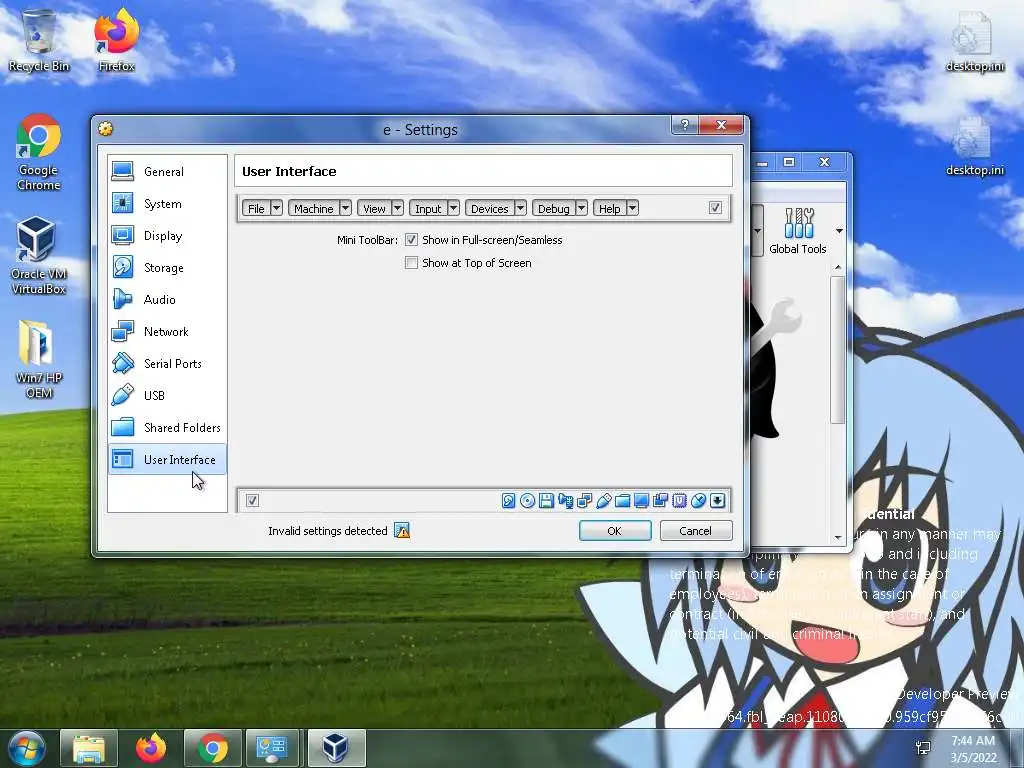Click the floppy disk indicator icon
Viewport: 1024px width, 768px height.
point(547,501)
